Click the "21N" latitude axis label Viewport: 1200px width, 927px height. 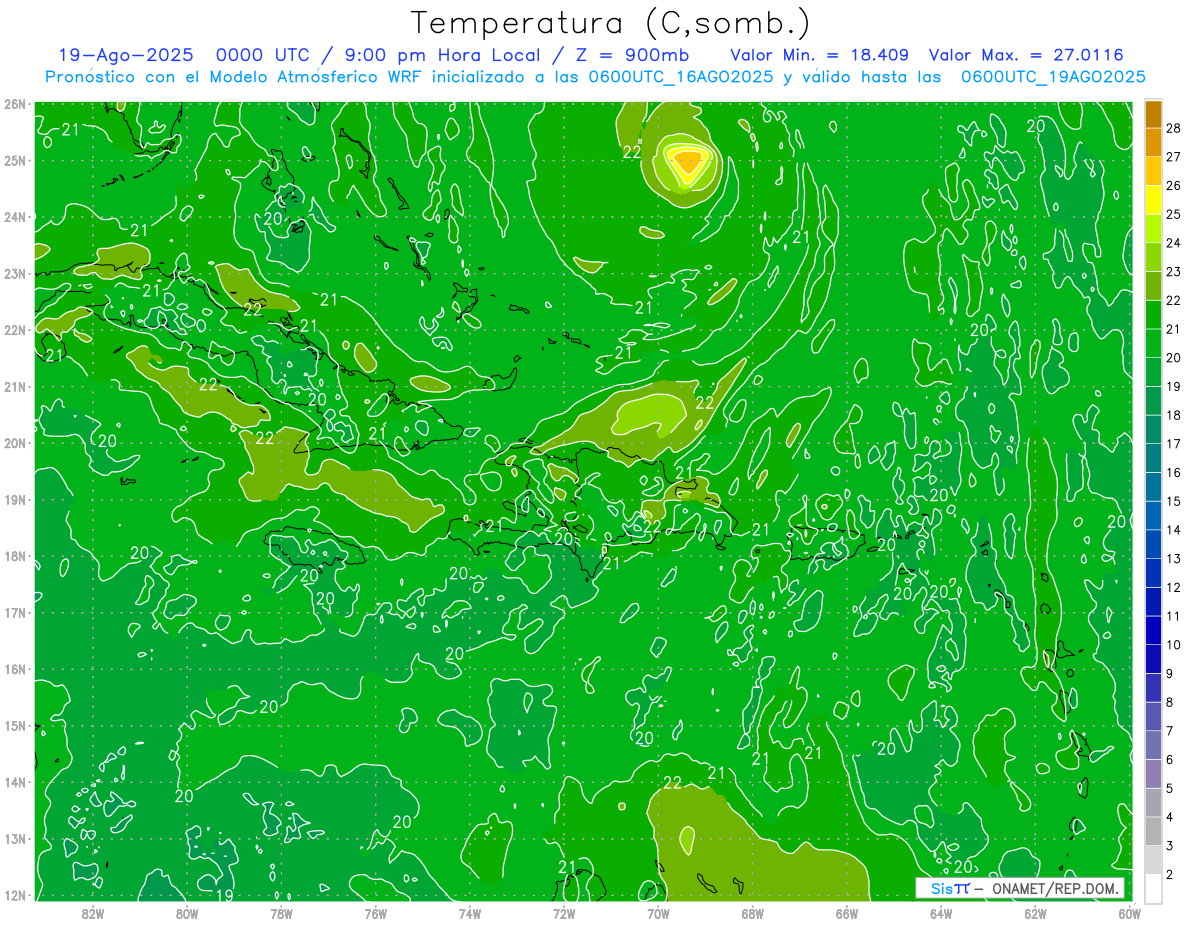click(14, 386)
